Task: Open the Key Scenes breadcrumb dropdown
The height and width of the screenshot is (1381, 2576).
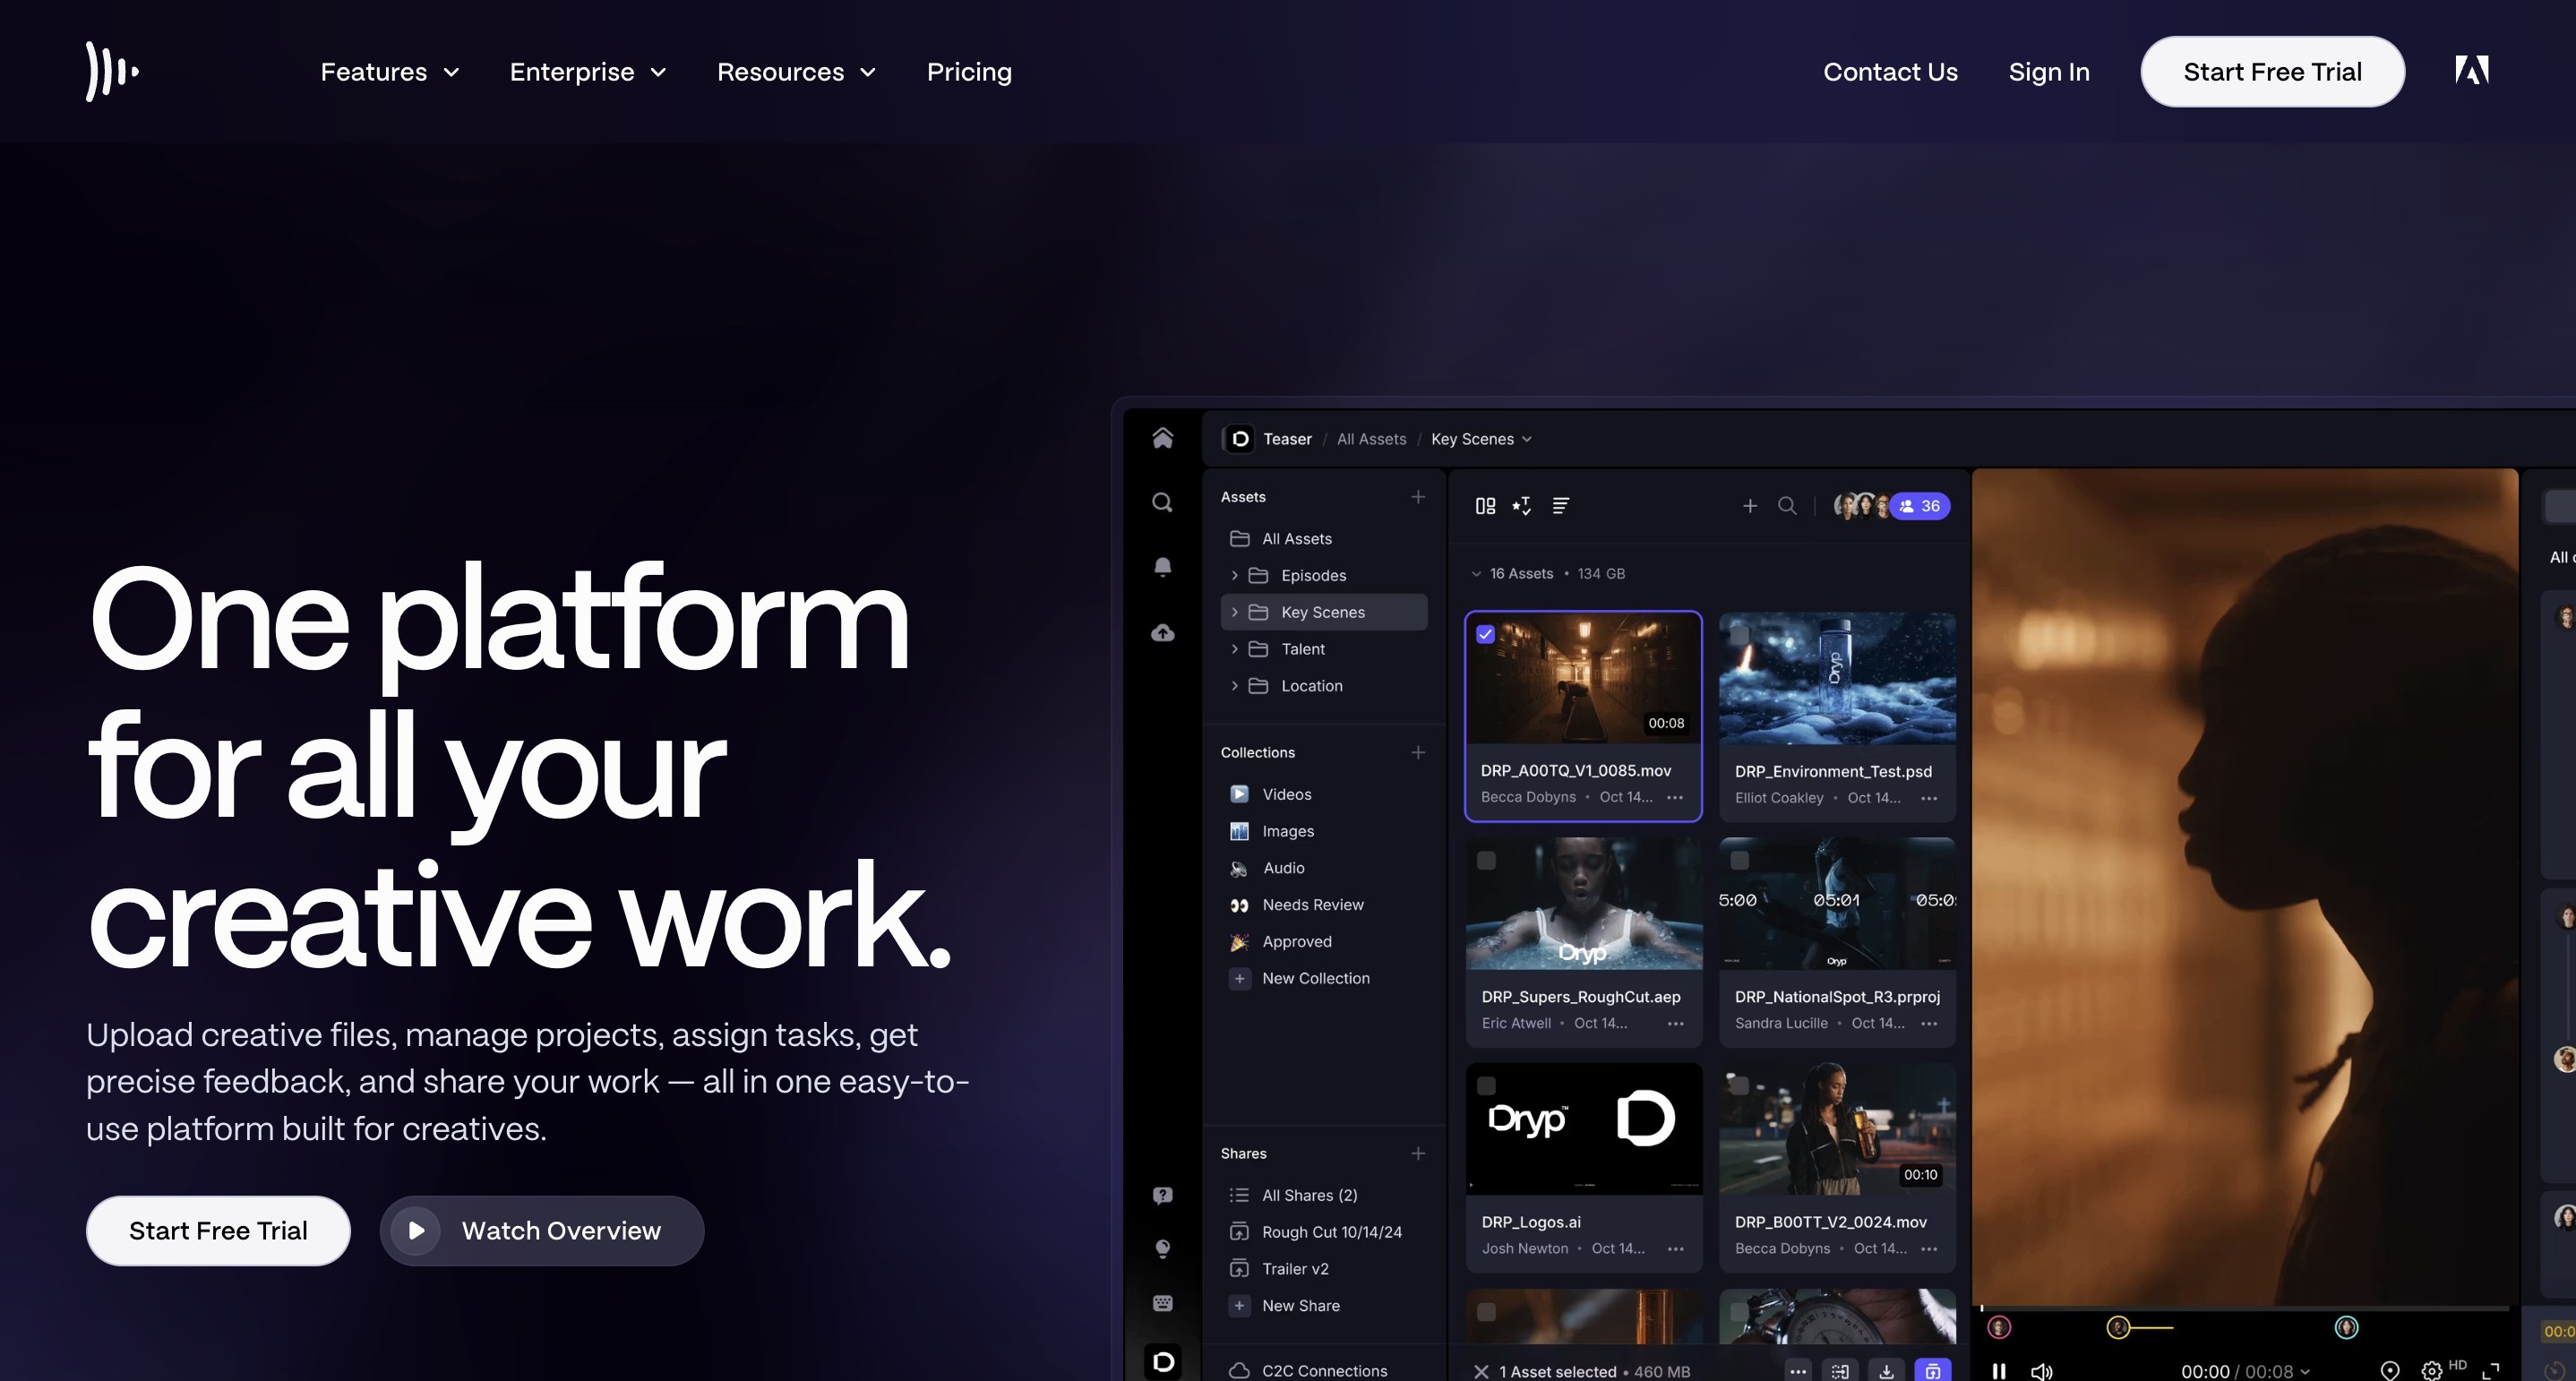Action: 1481,439
